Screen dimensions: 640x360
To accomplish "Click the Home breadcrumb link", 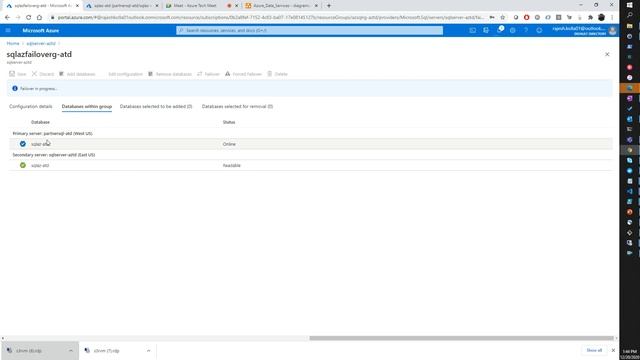I will pos(13,43).
